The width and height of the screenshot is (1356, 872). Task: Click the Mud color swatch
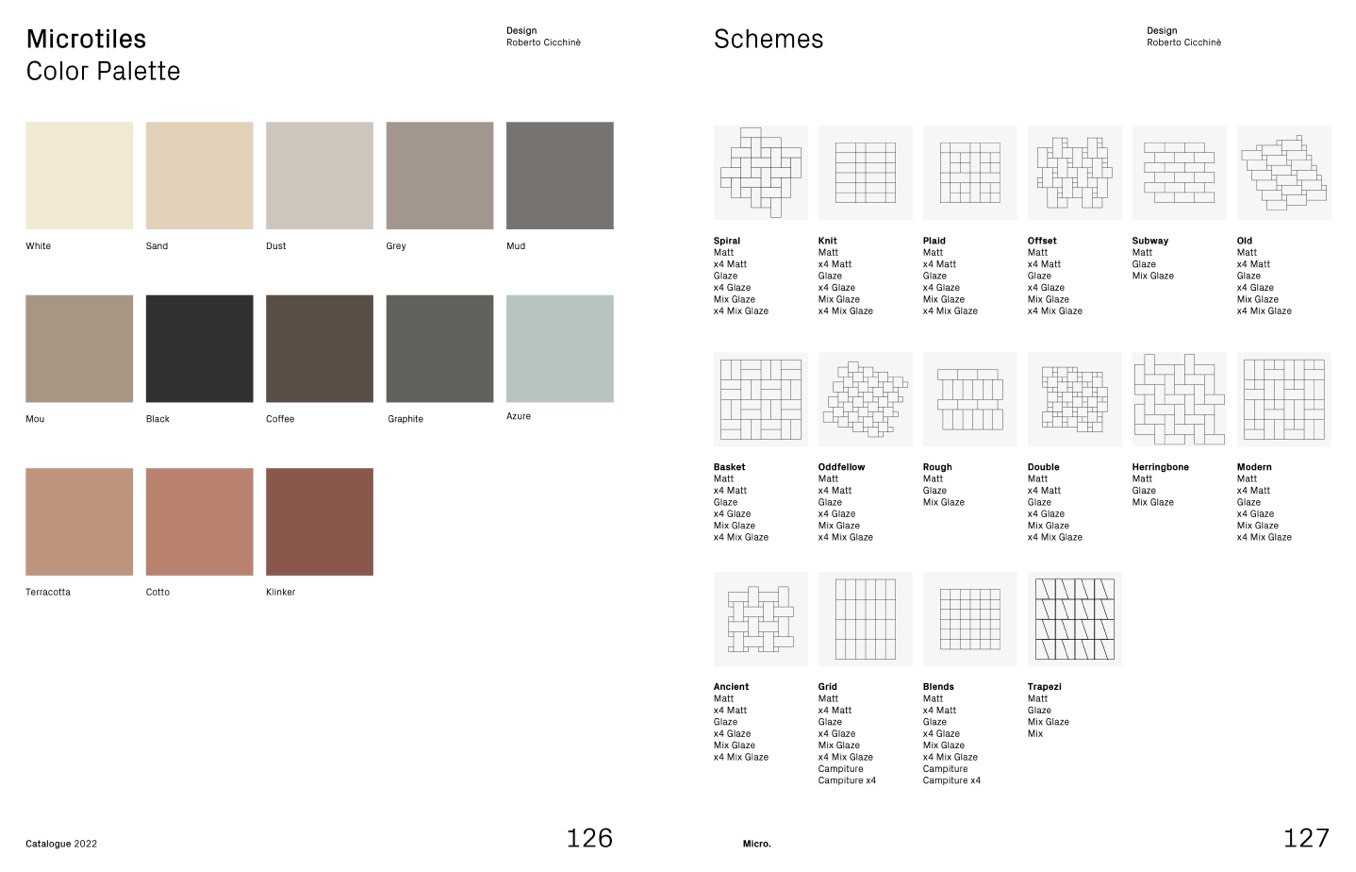point(559,176)
